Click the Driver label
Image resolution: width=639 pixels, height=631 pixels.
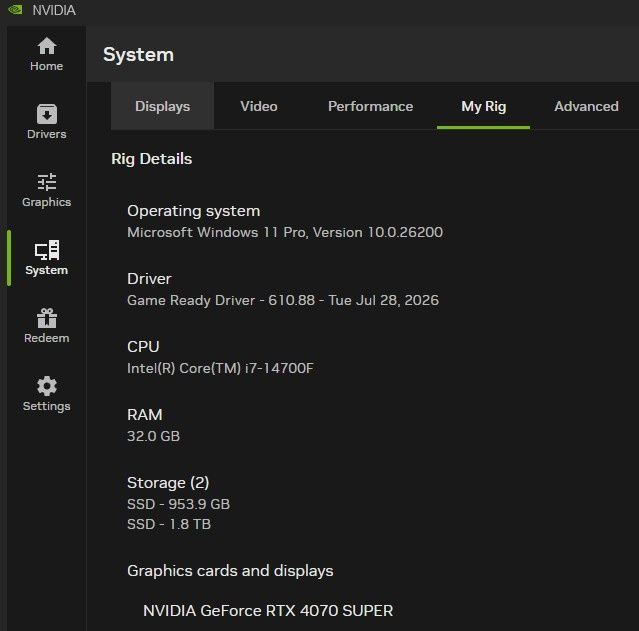click(149, 279)
